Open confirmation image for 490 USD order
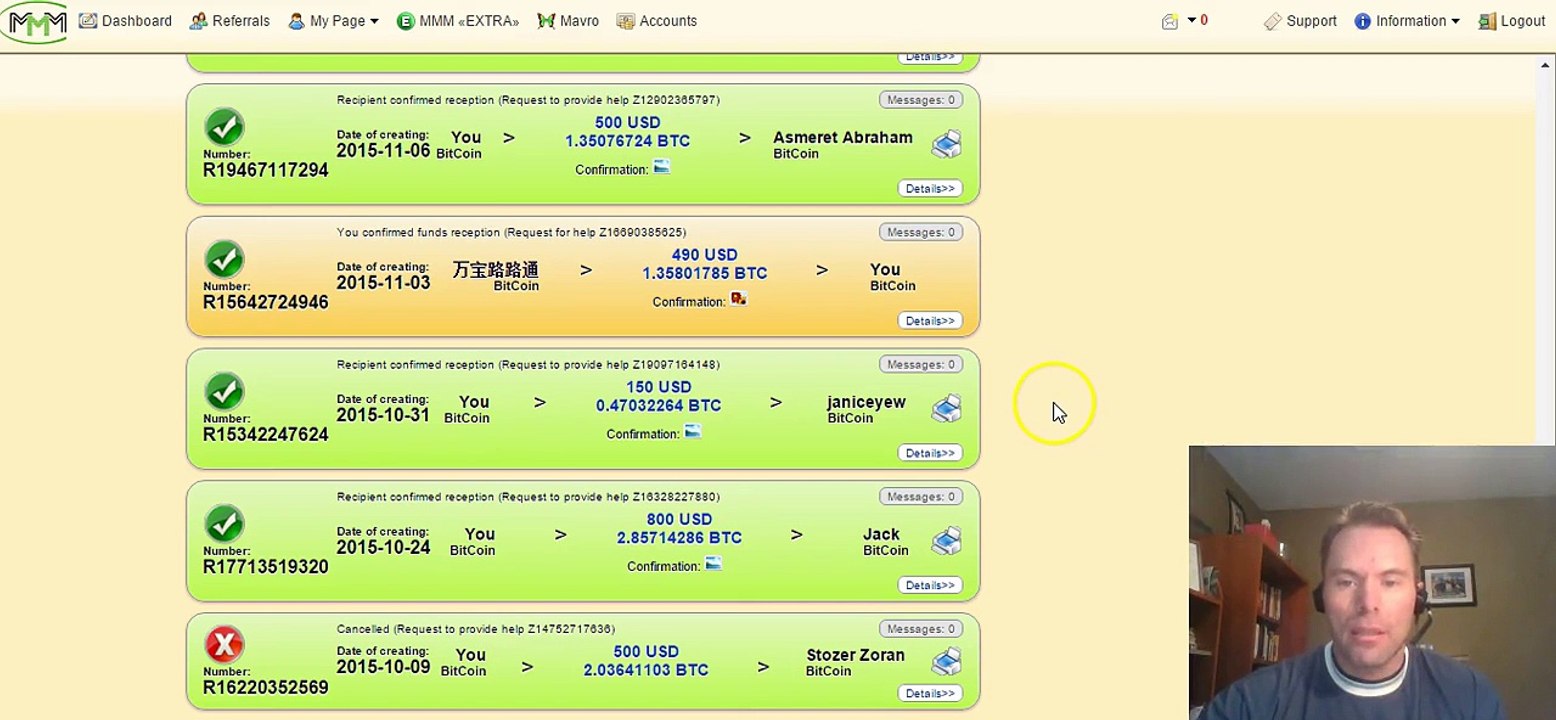The width and height of the screenshot is (1556, 720). coord(739,299)
